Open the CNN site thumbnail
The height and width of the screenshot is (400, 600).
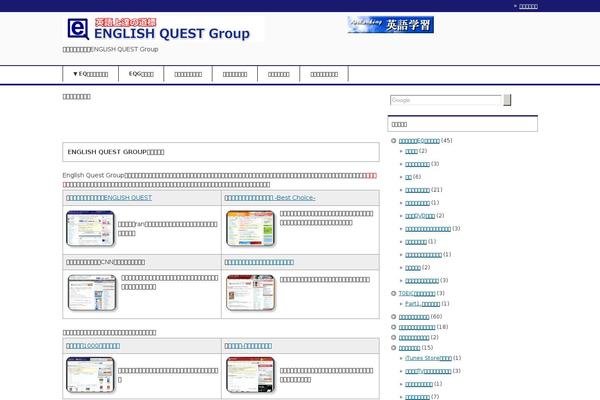coord(89,290)
